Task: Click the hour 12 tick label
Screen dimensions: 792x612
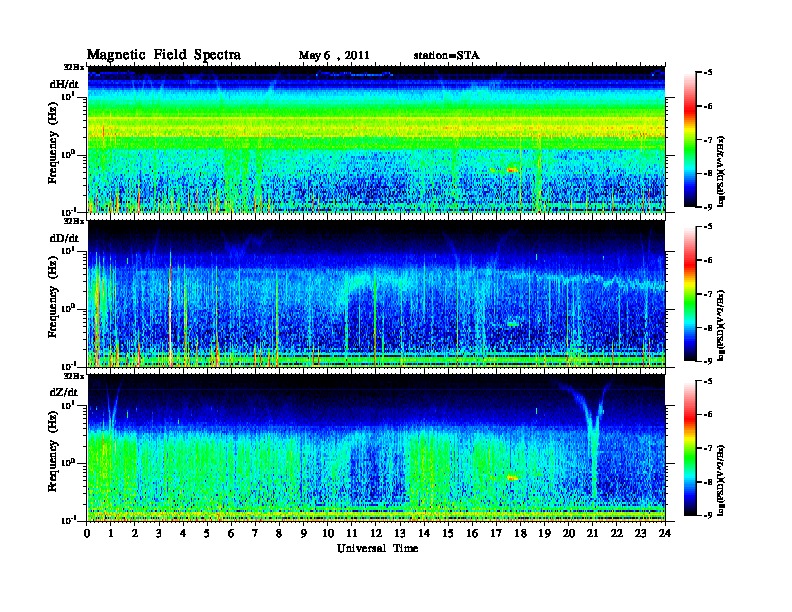Action: 375,534
